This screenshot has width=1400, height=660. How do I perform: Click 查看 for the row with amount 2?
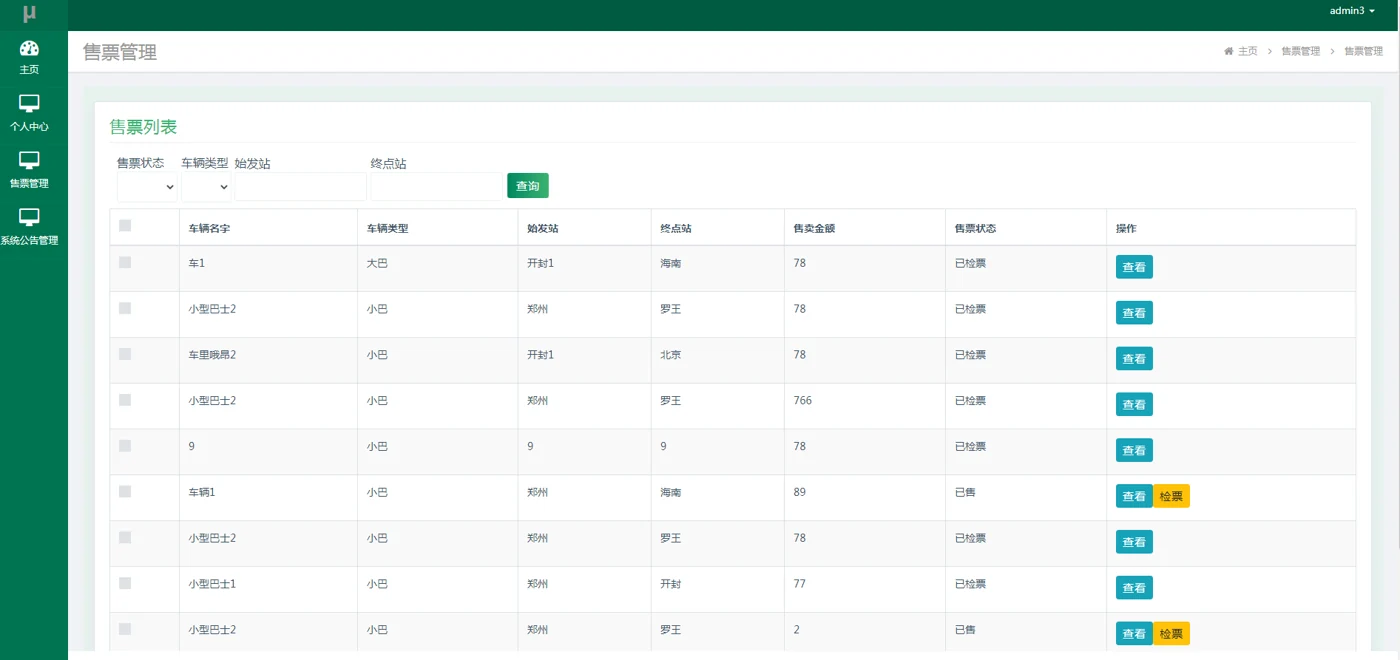pos(1134,634)
